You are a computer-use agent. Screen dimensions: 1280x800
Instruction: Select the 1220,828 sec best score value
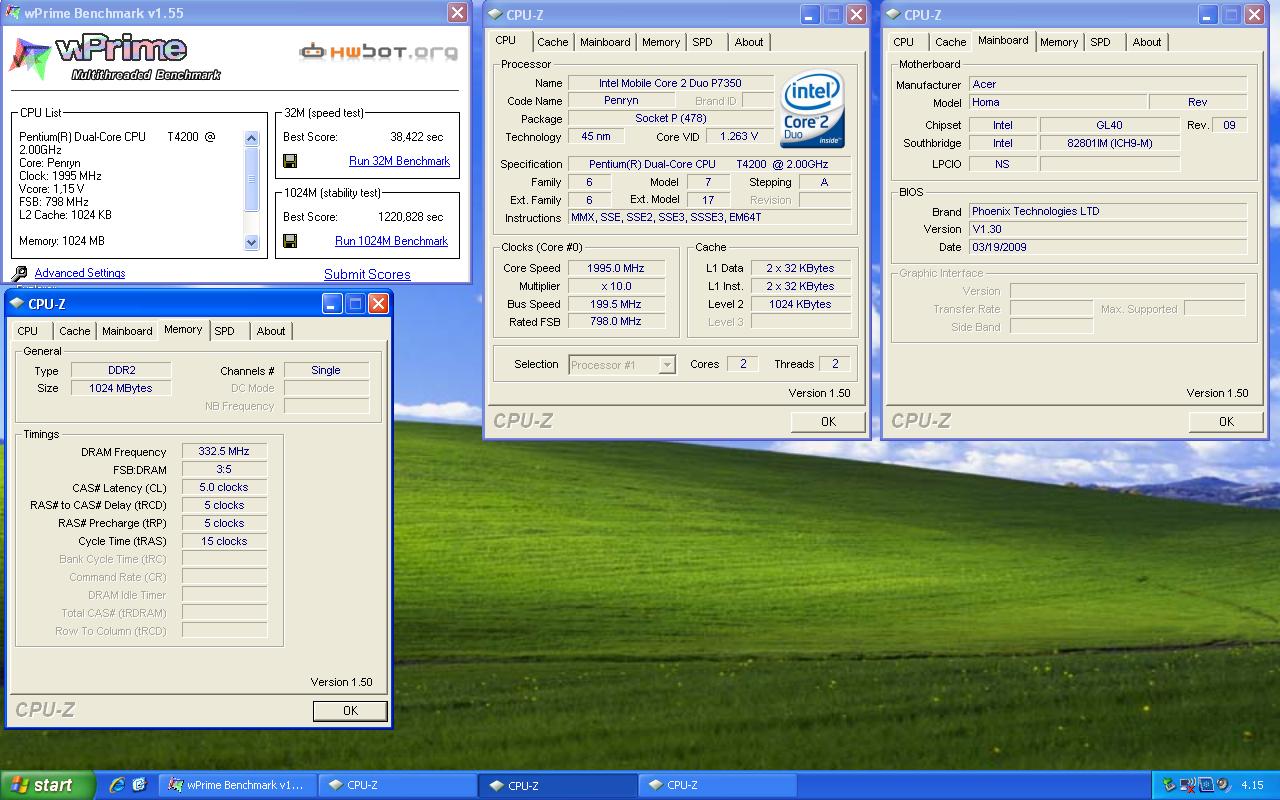coord(411,217)
